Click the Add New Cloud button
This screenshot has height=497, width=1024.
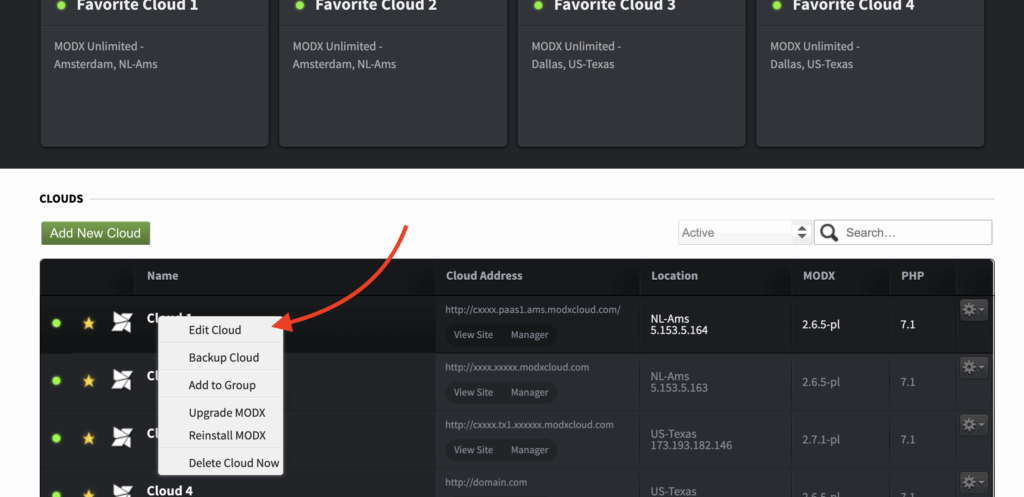click(95, 233)
